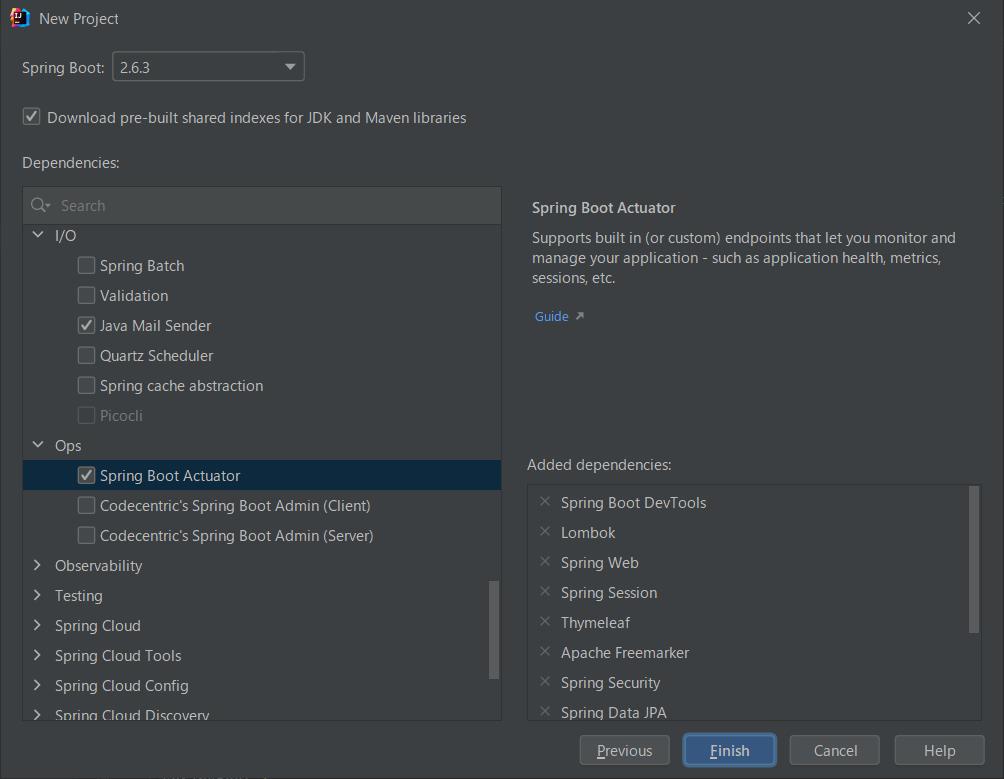
Task: Remove Spring Boot DevTools from added dependencies
Action: 545,502
